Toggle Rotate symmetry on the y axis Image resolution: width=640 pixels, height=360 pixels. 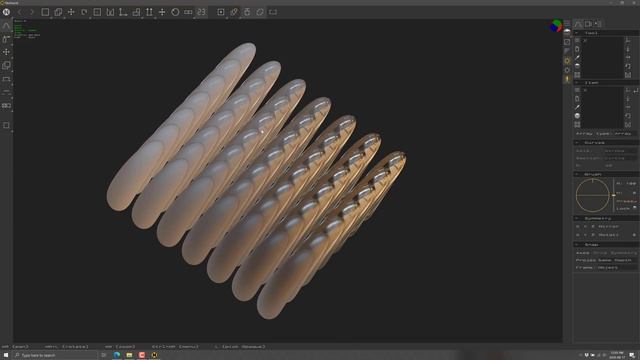point(585,235)
